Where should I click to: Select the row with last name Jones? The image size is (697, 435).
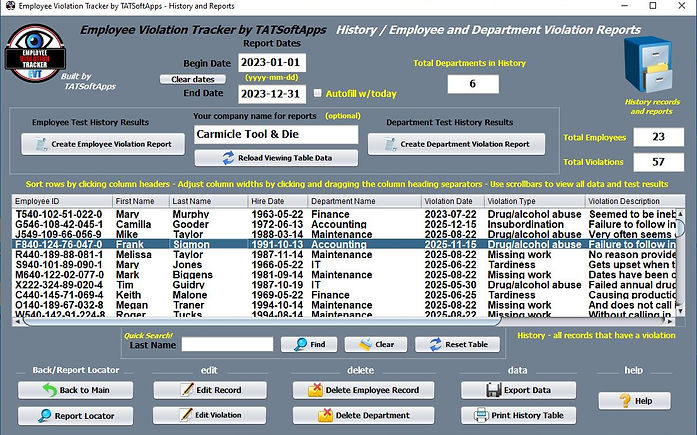344,265
